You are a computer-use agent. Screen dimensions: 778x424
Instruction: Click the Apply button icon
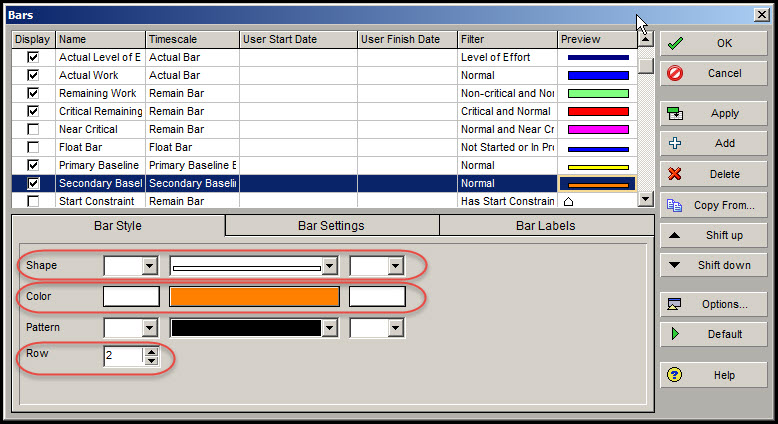tap(675, 114)
